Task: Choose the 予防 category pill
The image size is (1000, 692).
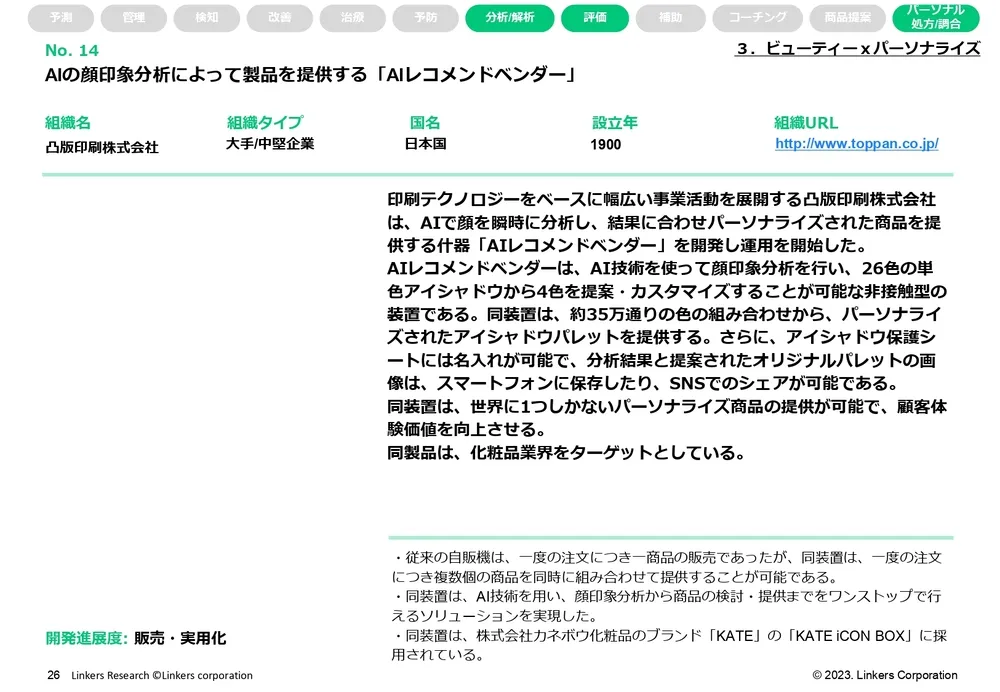Action: (x=426, y=17)
